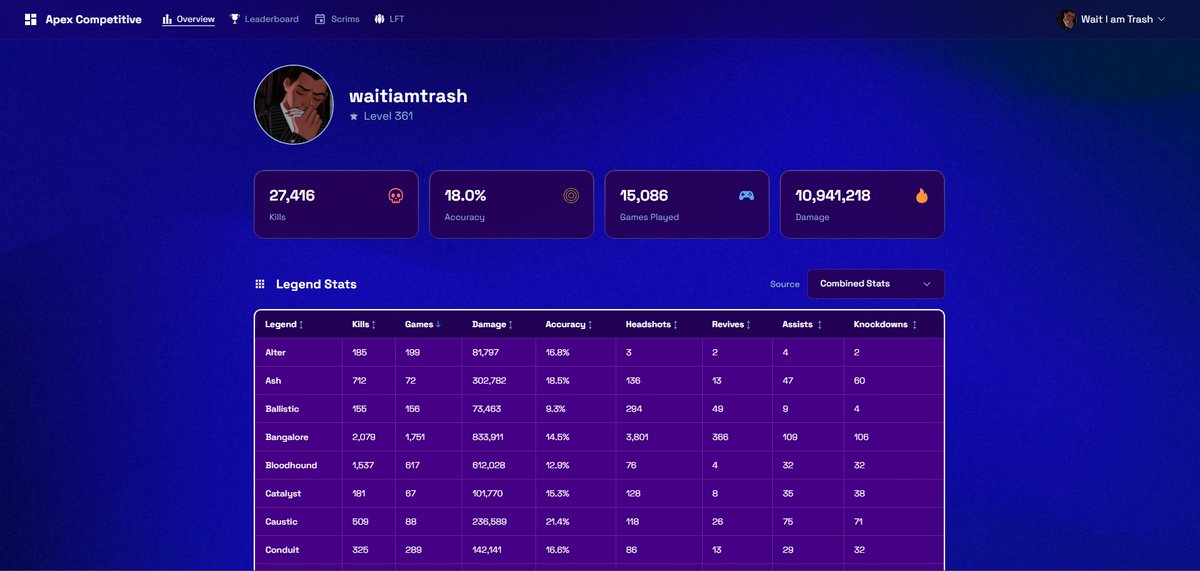This screenshot has height=571, width=1200.
Task: Click the target icon on Accuracy card
Action: tap(571, 196)
